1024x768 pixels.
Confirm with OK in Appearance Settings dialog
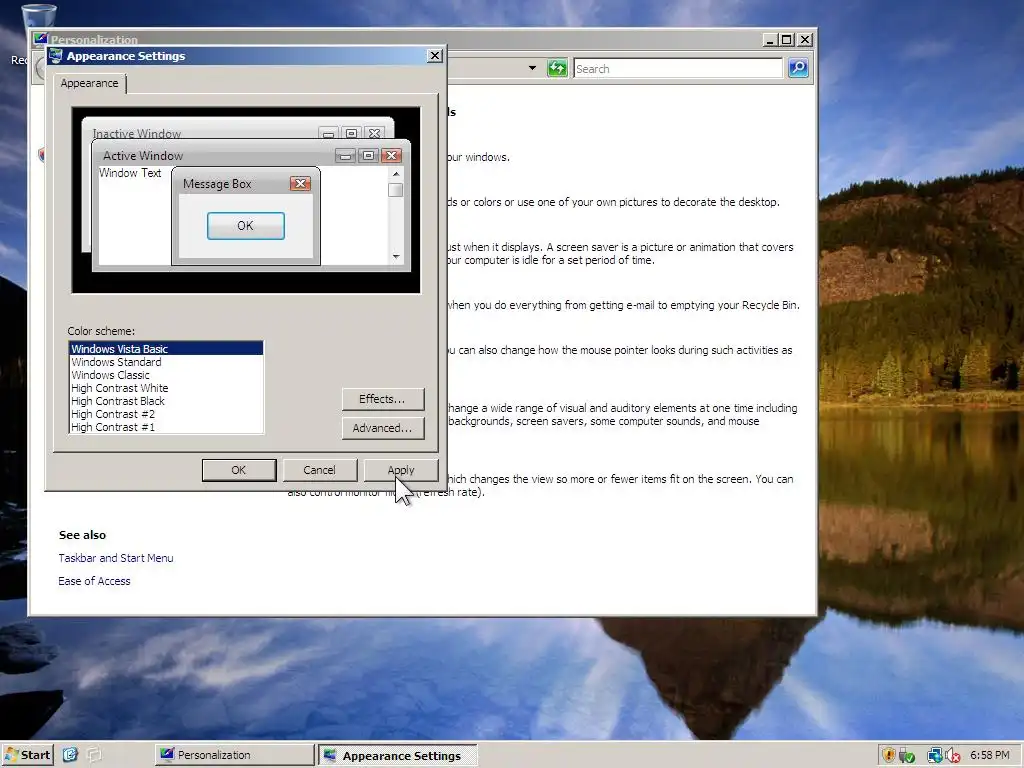pyautogui.click(x=238, y=470)
